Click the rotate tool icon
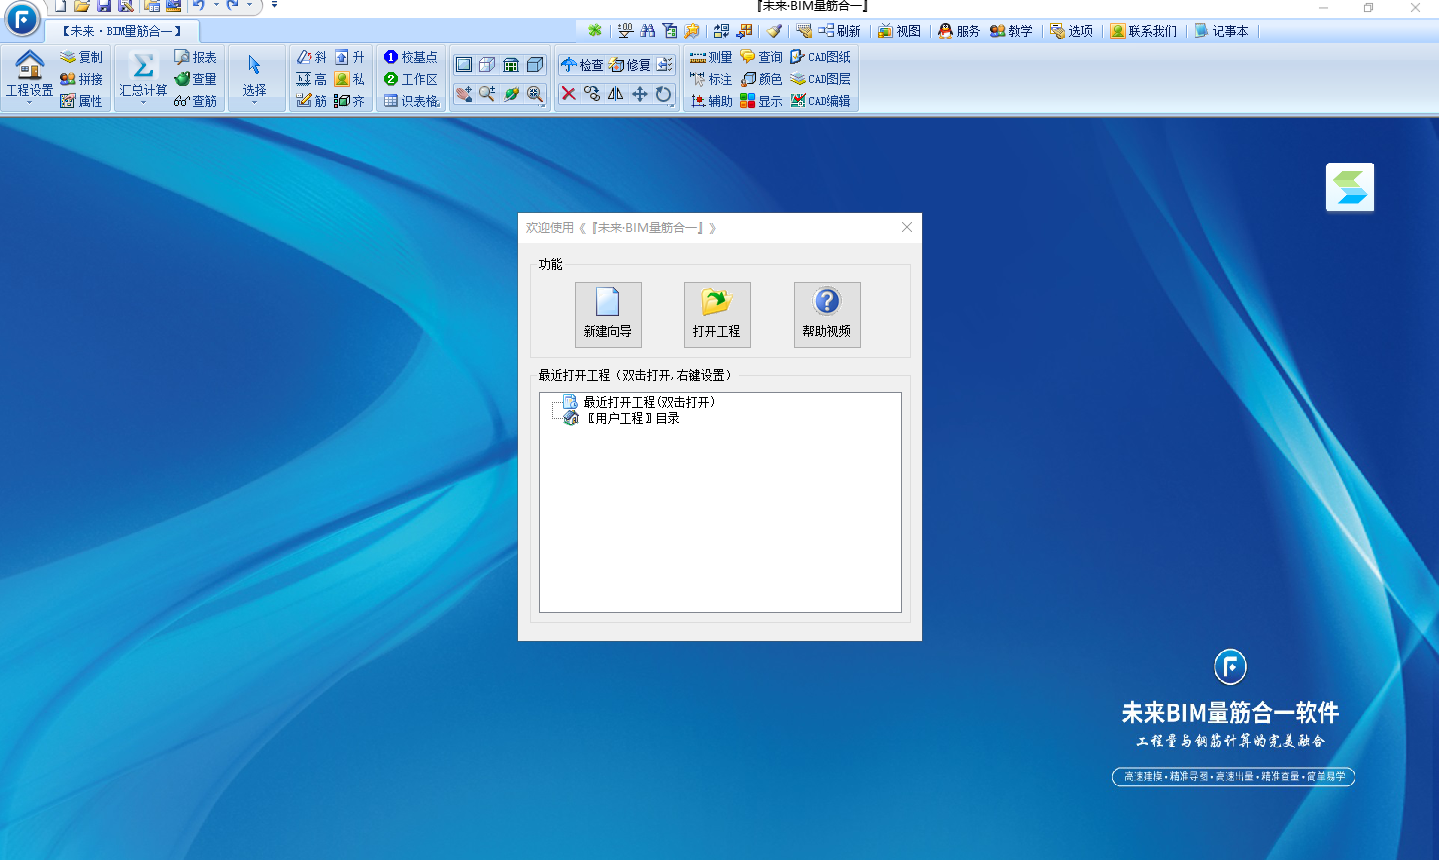 [x=664, y=93]
